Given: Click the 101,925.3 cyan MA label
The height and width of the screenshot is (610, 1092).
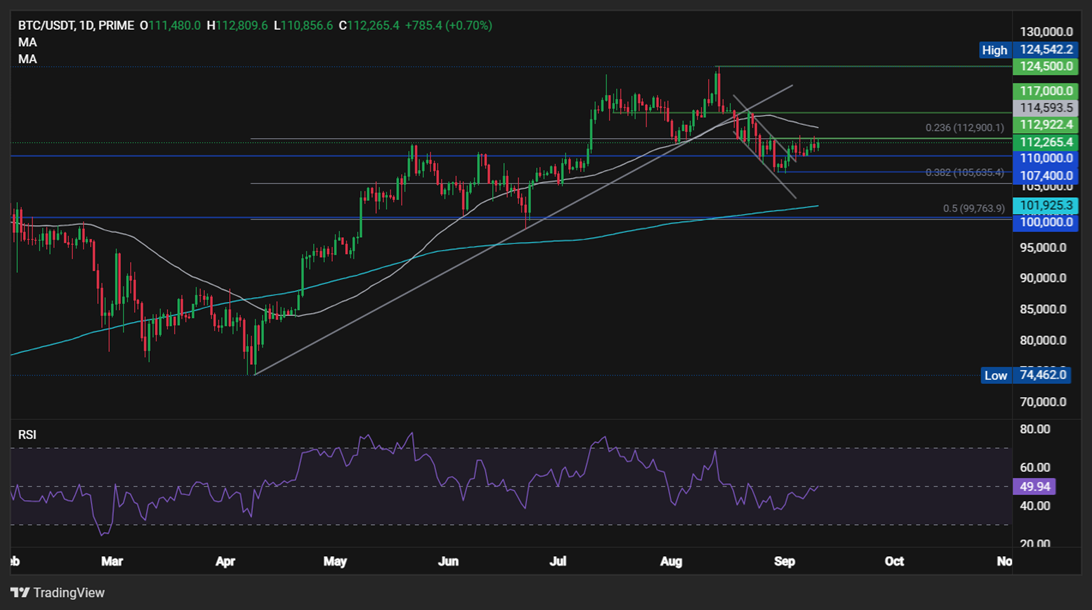Looking at the screenshot, I should (x=1046, y=205).
